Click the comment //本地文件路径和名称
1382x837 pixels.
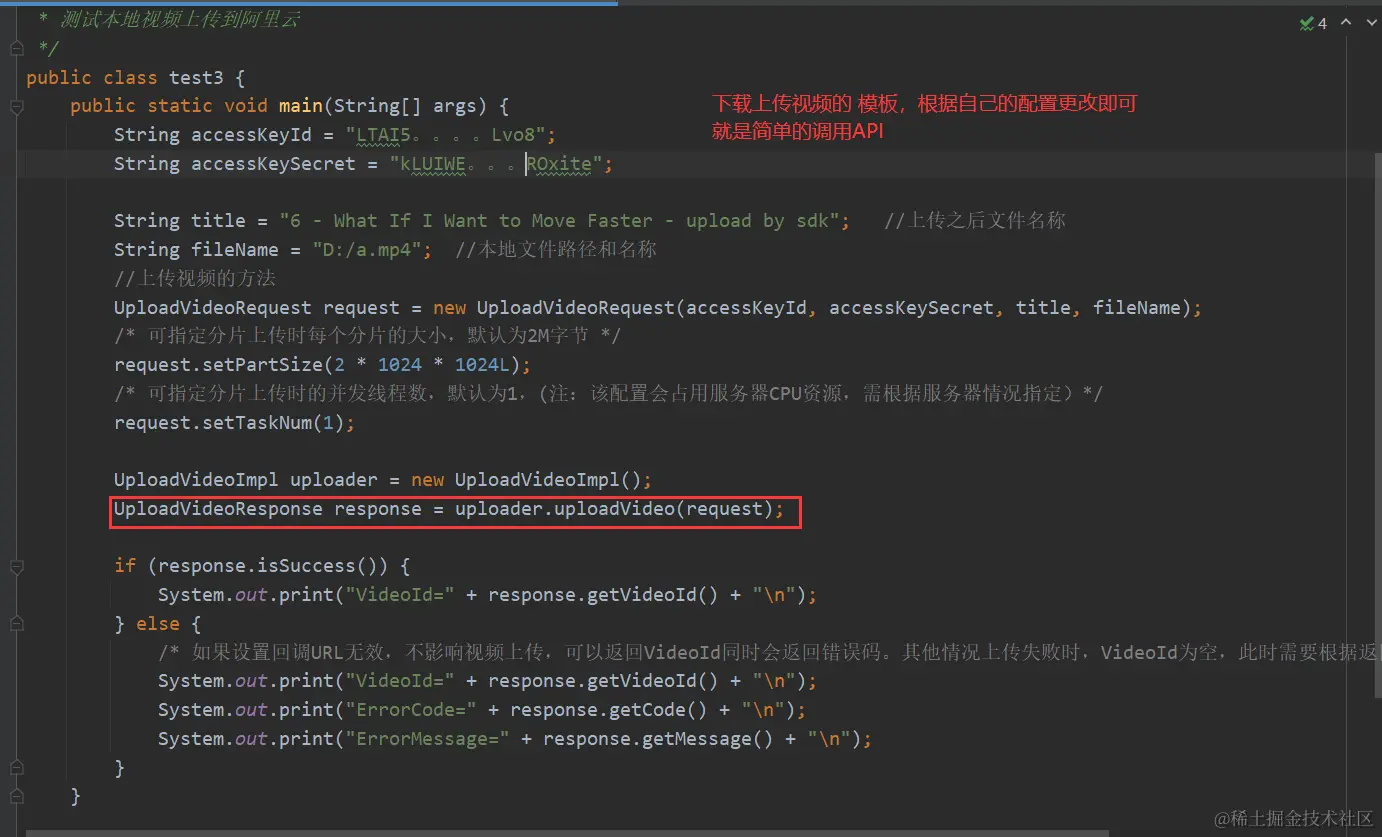[x=556, y=250]
